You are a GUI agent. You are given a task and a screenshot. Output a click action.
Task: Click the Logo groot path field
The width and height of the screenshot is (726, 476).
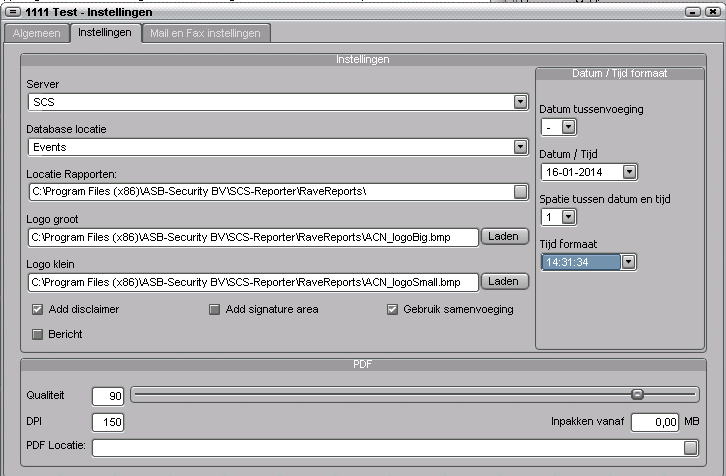pos(253,238)
